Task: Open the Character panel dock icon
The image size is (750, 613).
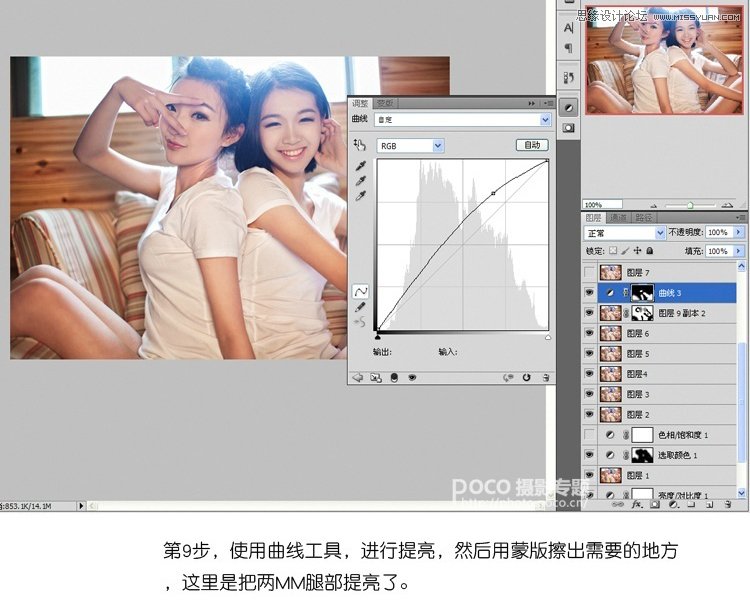Action: (568, 28)
